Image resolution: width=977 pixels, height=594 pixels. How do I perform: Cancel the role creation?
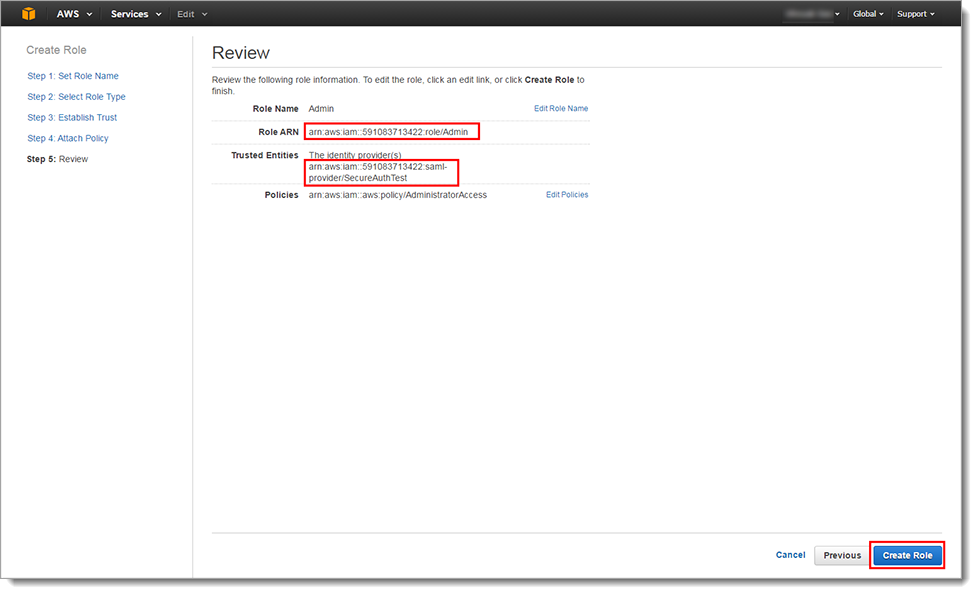(x=790, y=555)
